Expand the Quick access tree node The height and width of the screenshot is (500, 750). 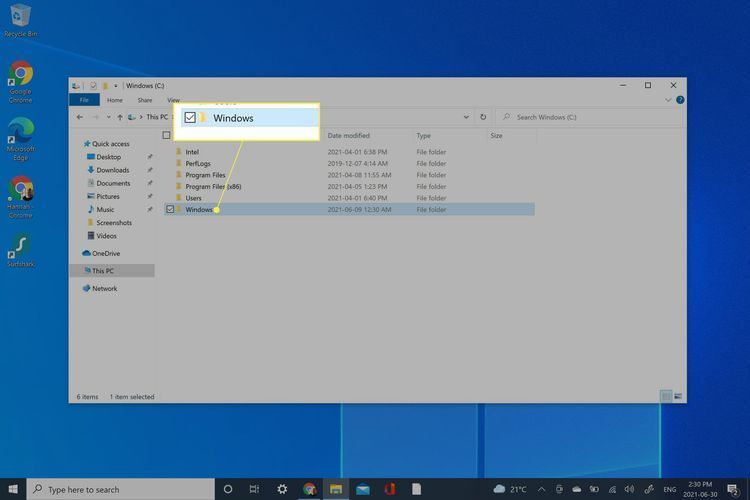coord(79,144)
